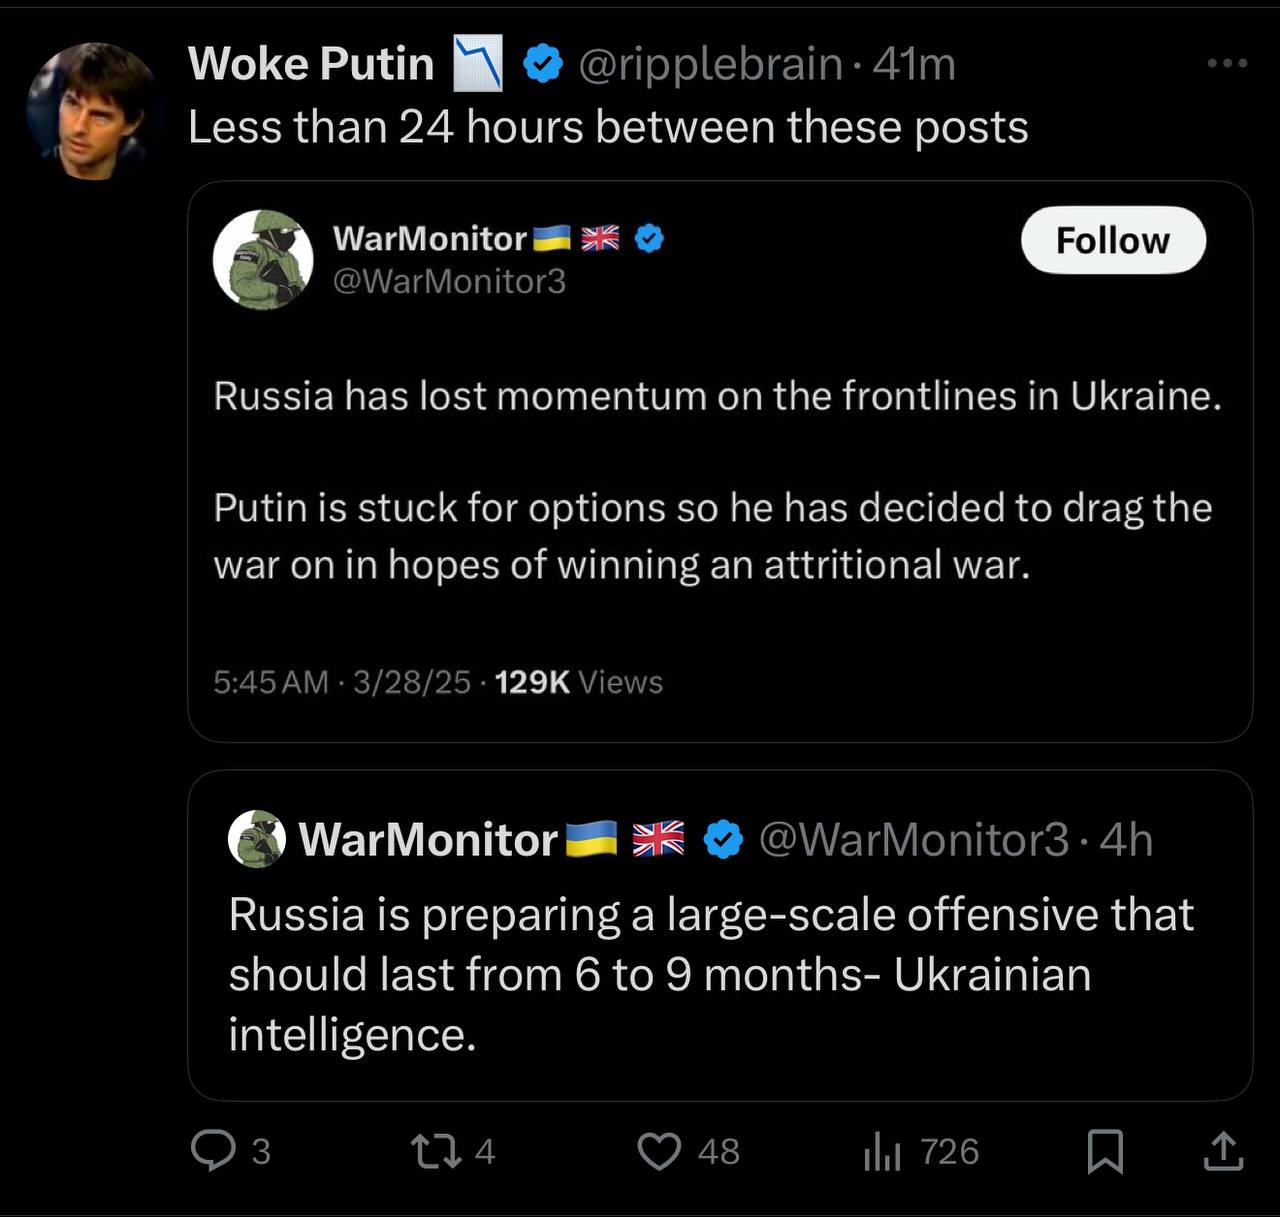Click Woke Putin's blue verified badge
1280x1217 pixels.
coord(543,64)
